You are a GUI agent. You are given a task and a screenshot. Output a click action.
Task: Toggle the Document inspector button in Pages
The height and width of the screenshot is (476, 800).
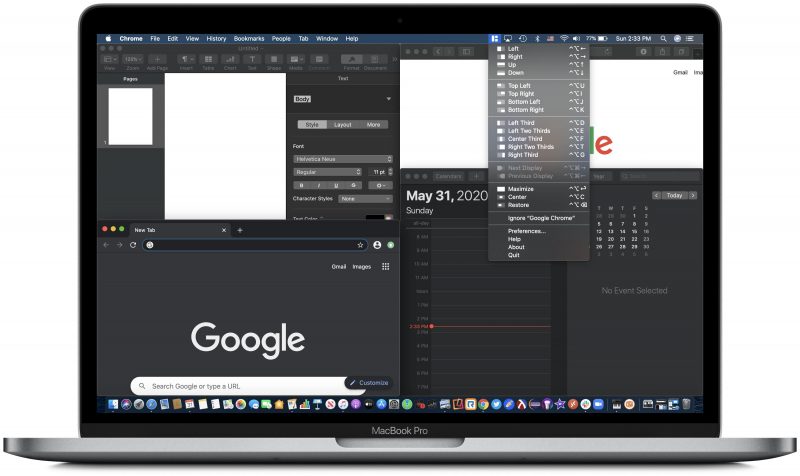(375, 60)
